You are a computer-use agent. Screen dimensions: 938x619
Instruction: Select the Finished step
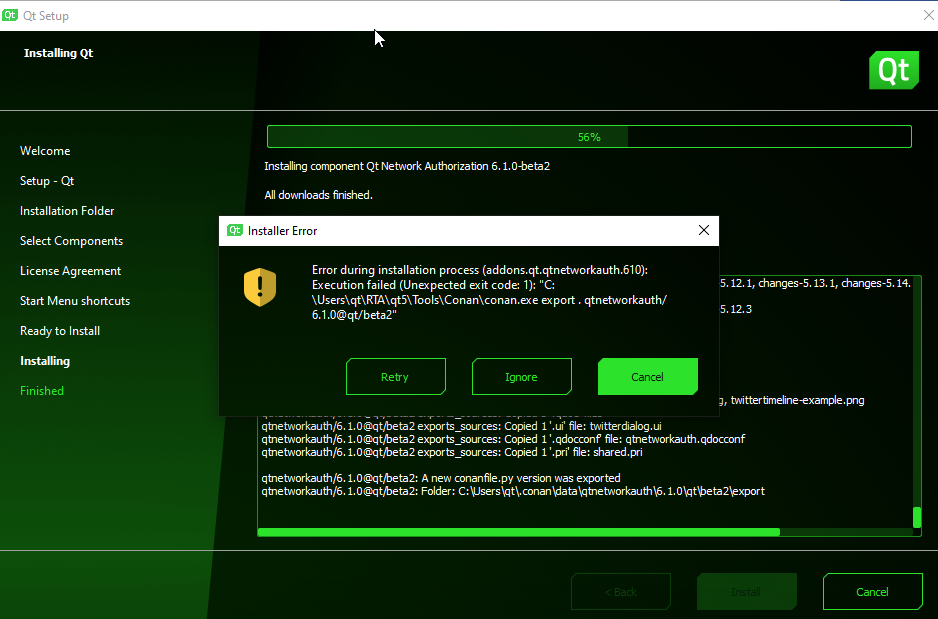[42, 391]
